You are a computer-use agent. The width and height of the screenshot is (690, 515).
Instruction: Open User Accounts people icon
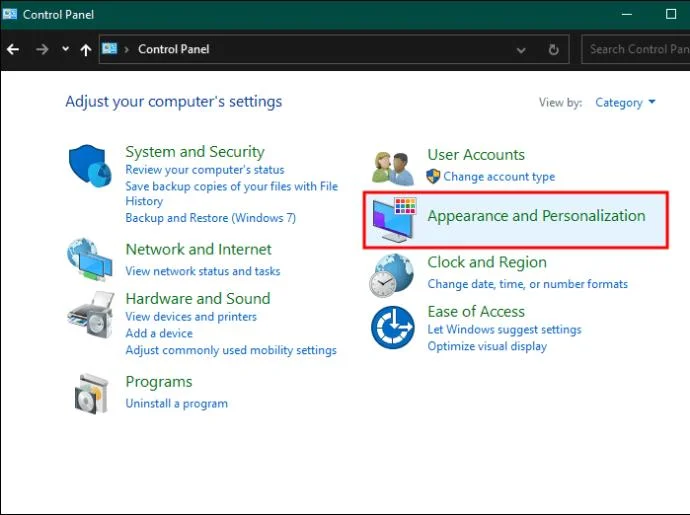tap(393, 168)
